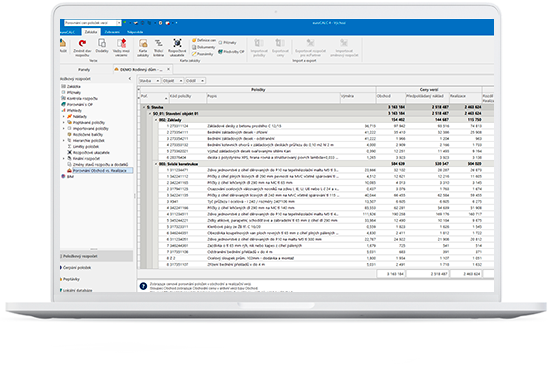Close the DEMO Rodinný dům tab
This screenshot has height=382, width=550.
point(168,69)
